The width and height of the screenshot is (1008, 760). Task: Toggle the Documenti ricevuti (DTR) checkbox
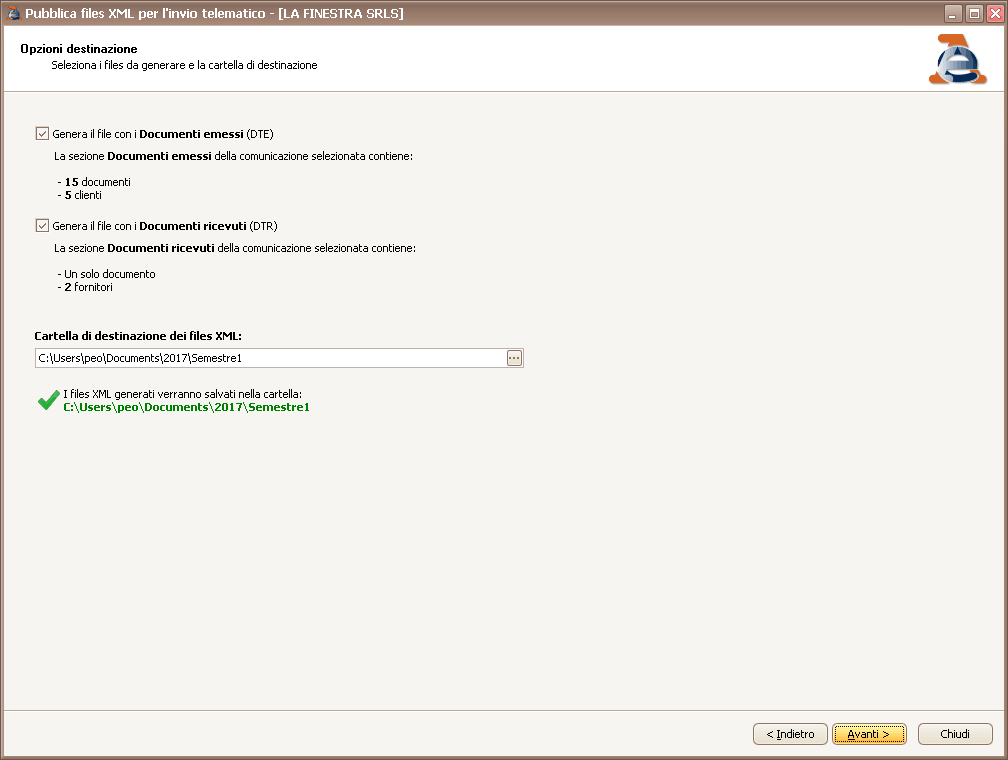pos(42,226)
